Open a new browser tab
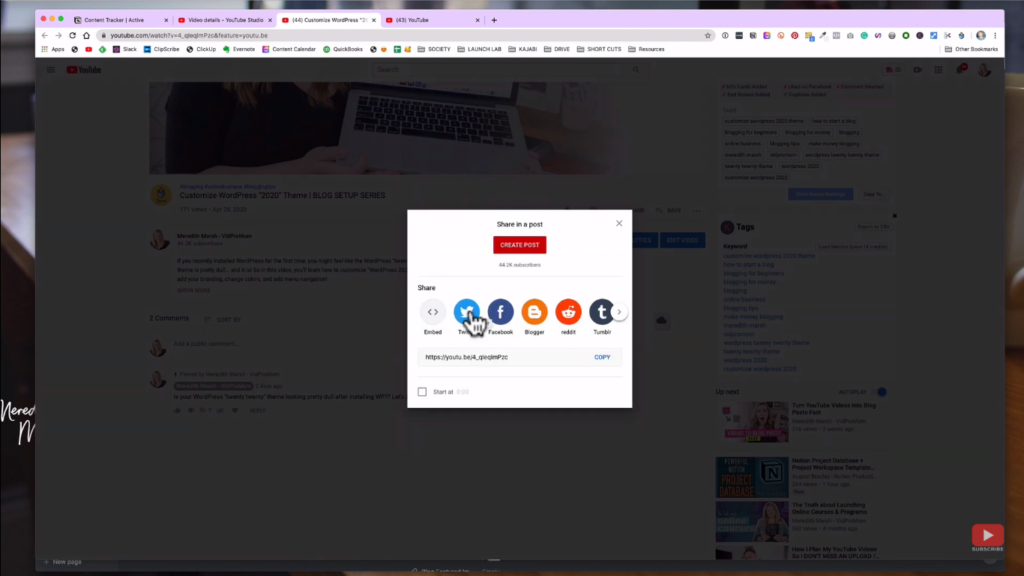The width and height of the screenshot is (1024, 576). (494, 20)
